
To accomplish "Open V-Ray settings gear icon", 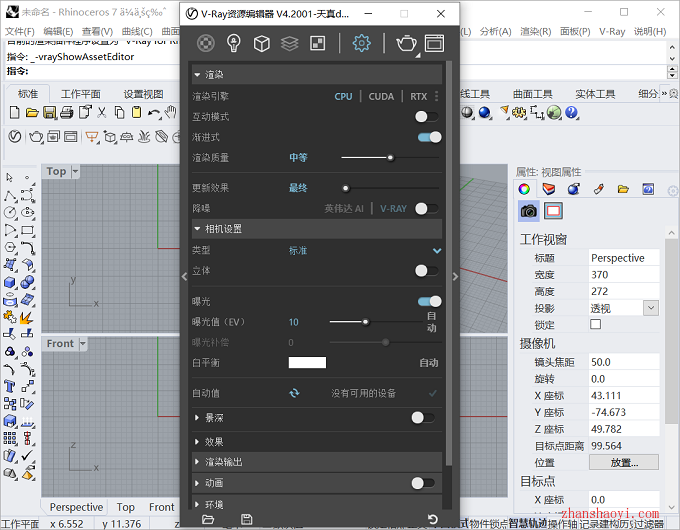I will coord(361,43).
